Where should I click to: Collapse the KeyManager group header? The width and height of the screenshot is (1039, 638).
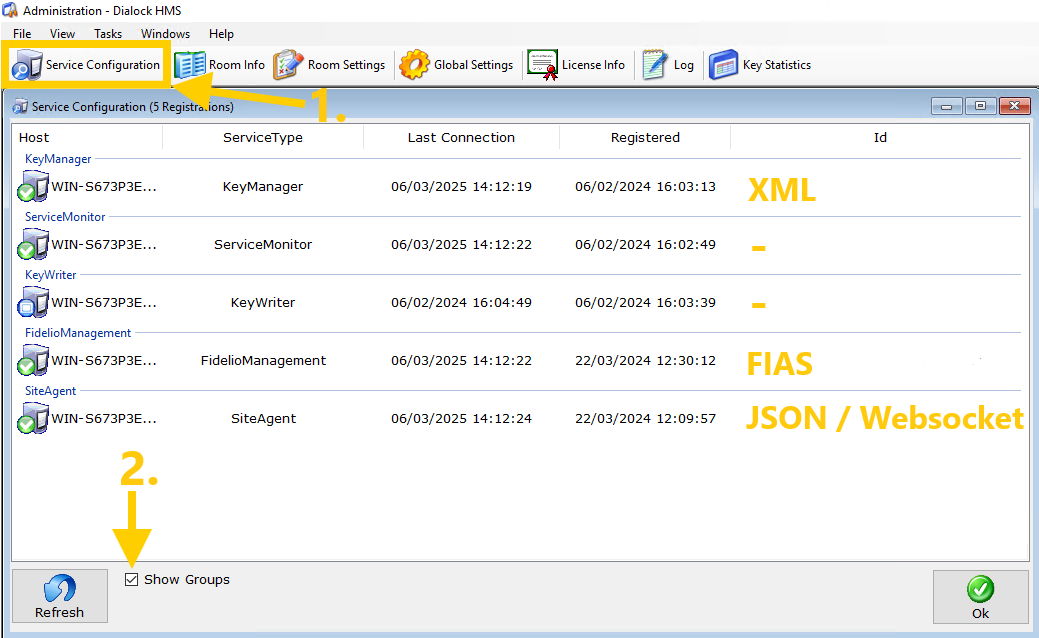click(58, 159)
